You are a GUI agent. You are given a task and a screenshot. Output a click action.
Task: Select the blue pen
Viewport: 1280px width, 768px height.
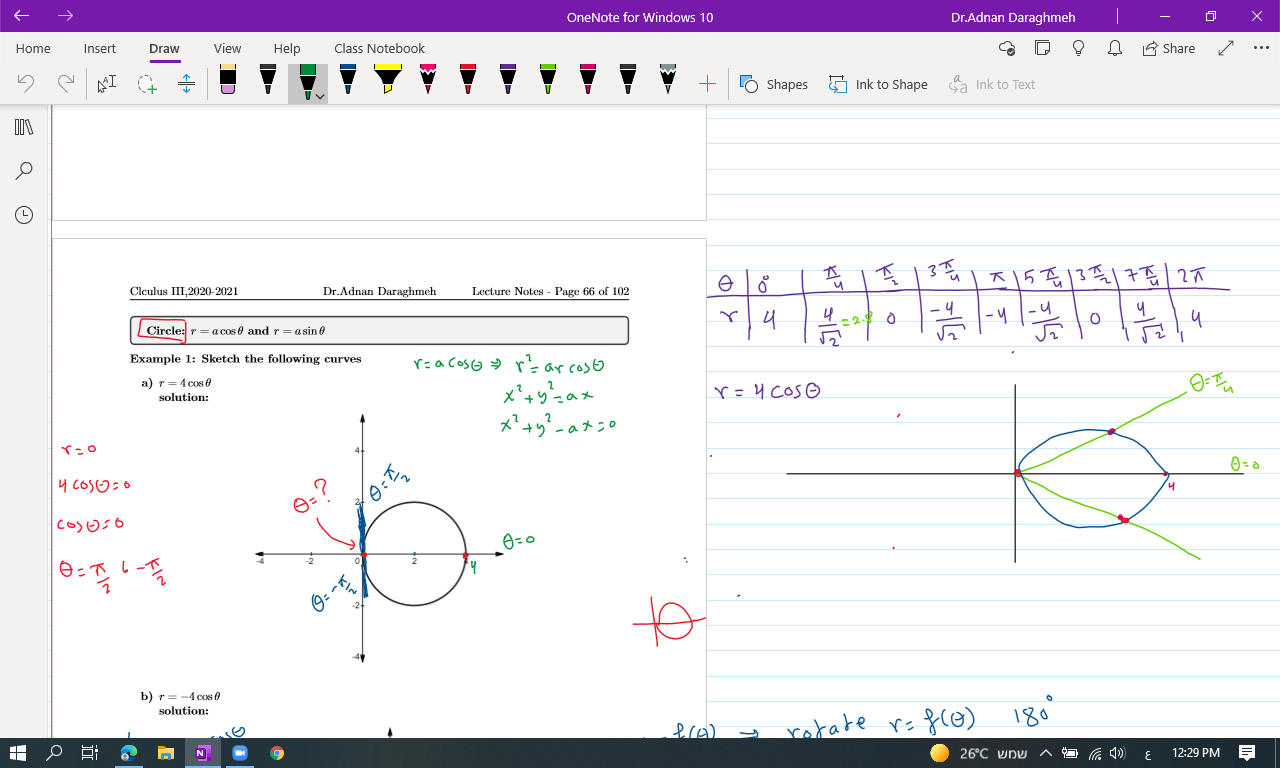tap(348, 80)
